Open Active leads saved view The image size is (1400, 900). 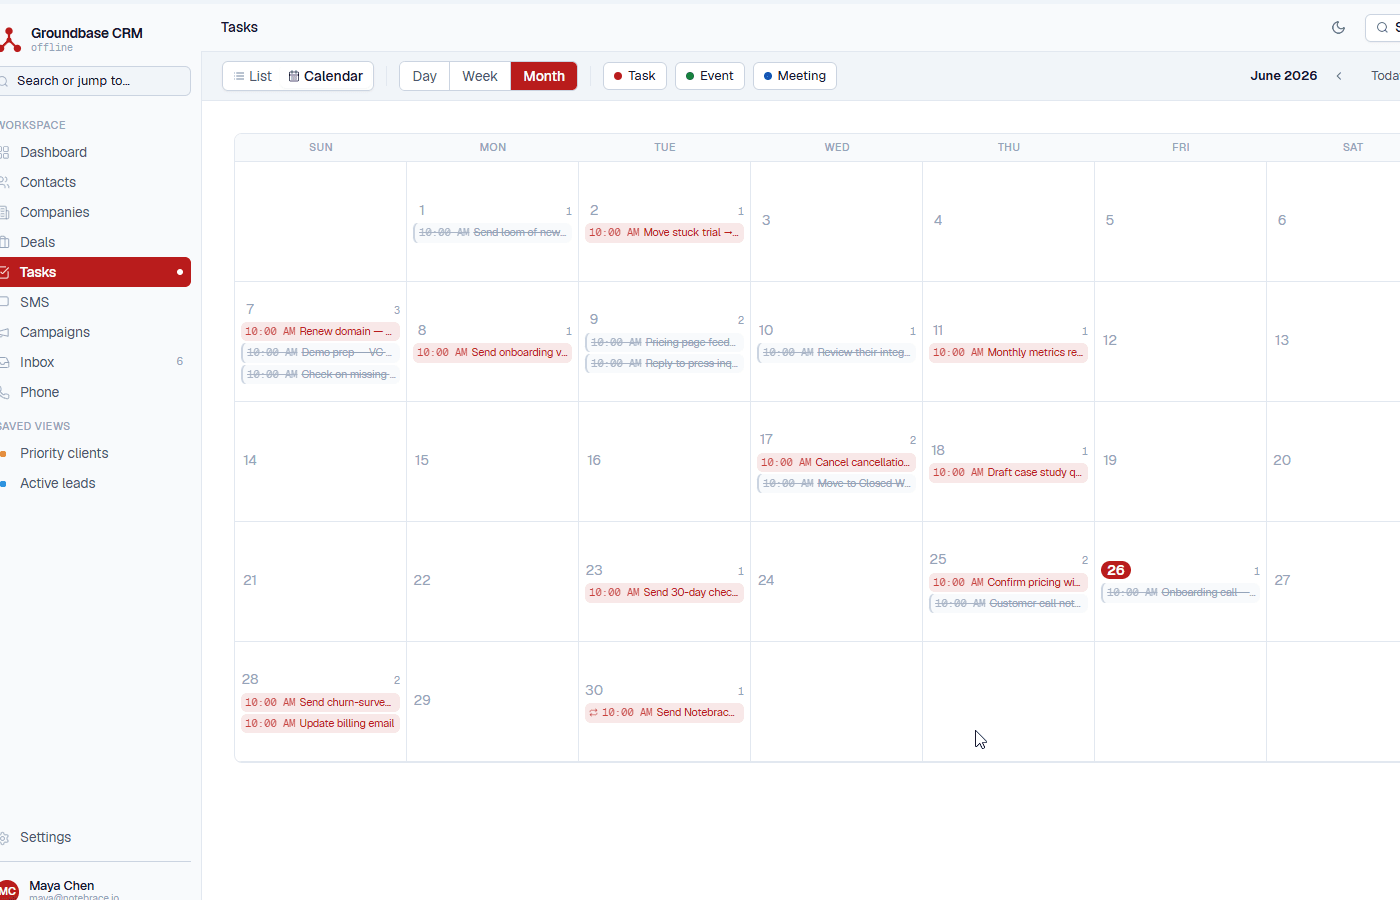(95, 483)
